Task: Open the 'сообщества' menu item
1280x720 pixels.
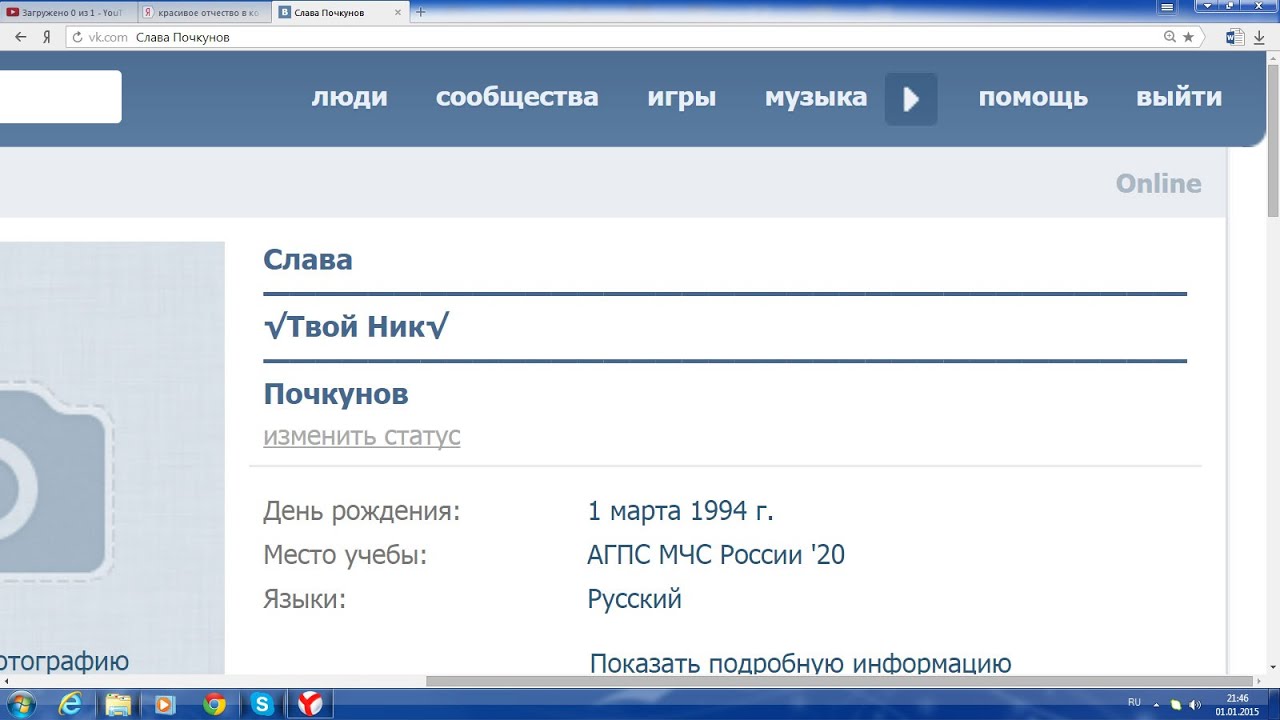Action: pos(517,97)
